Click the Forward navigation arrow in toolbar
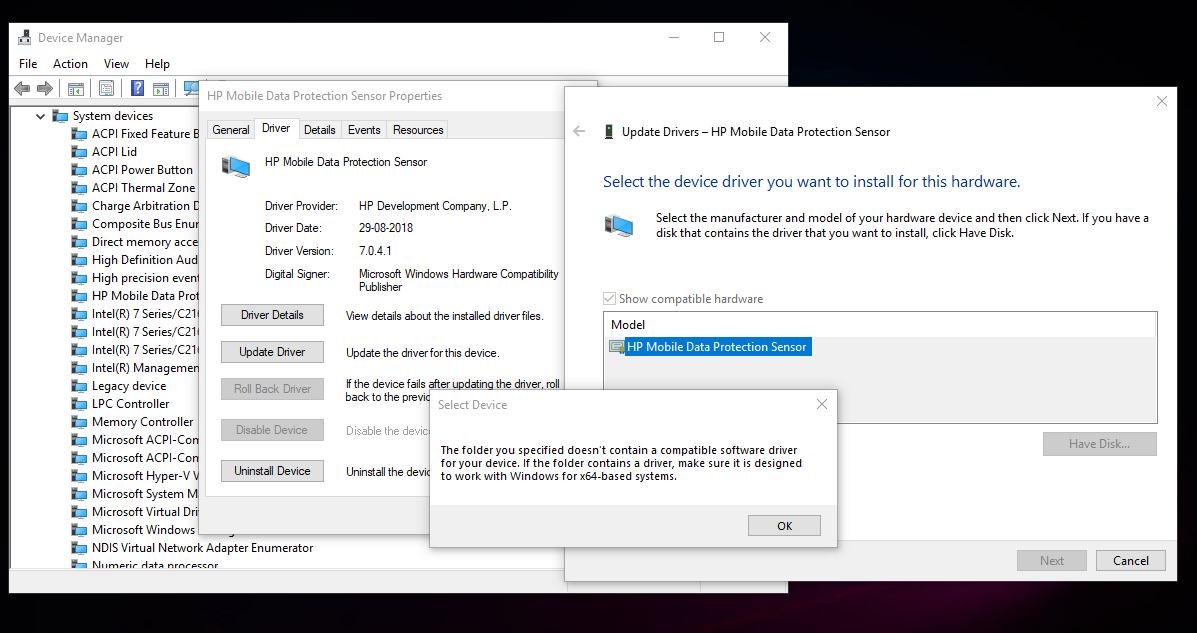The image size is (1197, 633). [x=44, y=88]
